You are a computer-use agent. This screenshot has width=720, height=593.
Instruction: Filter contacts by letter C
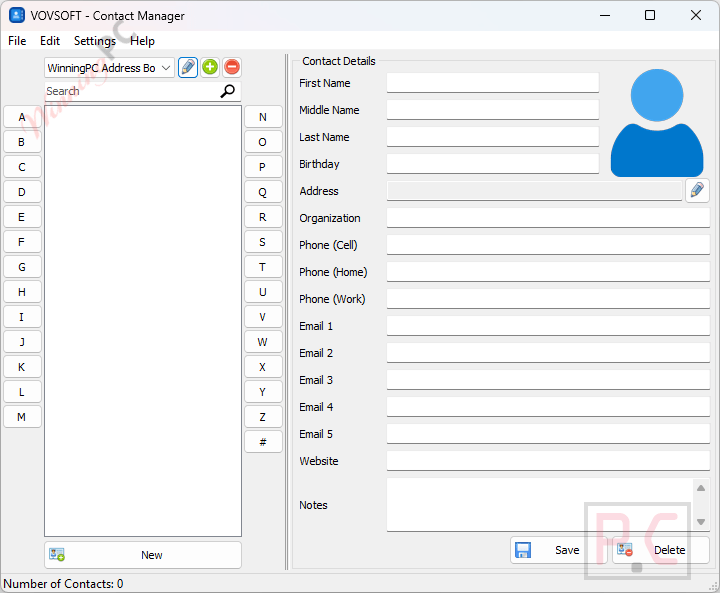click(22, 167)
